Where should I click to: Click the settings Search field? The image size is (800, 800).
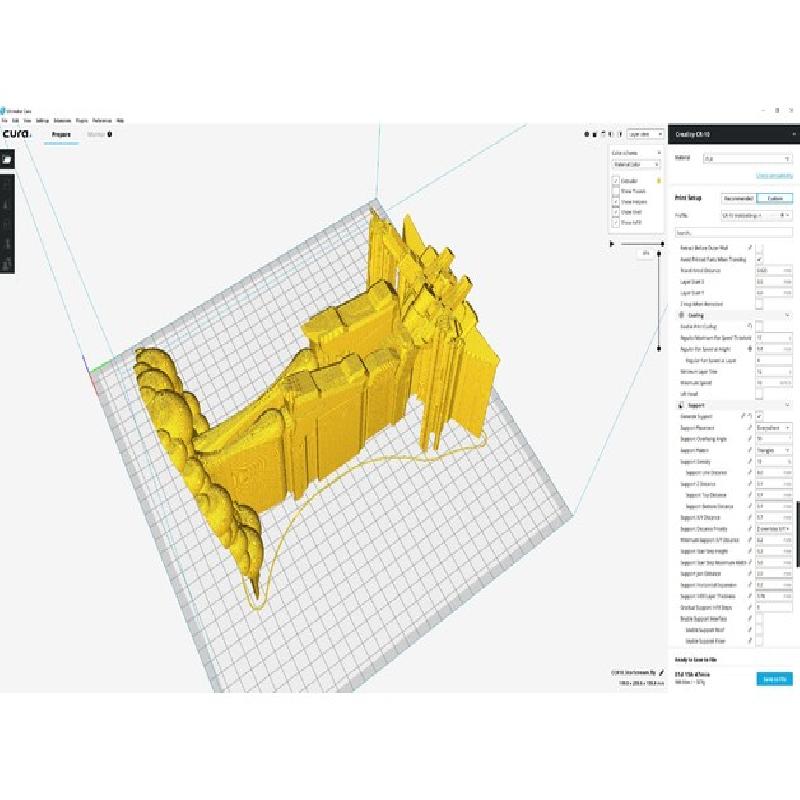tap(734, 233)
